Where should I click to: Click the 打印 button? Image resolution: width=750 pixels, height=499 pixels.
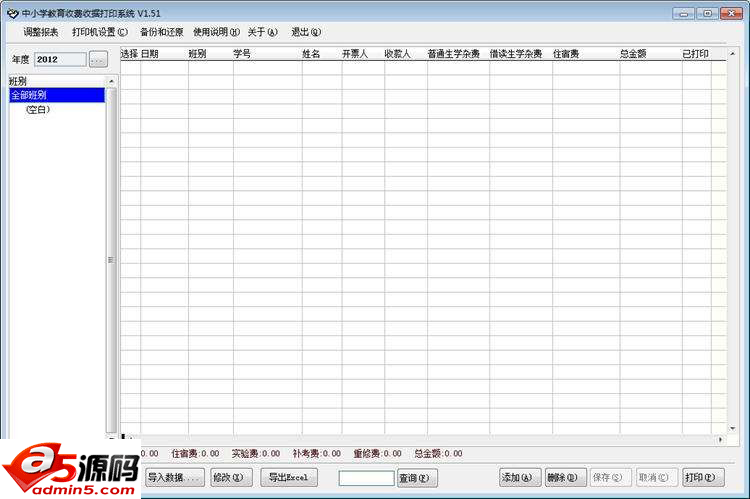pos(703,477)
